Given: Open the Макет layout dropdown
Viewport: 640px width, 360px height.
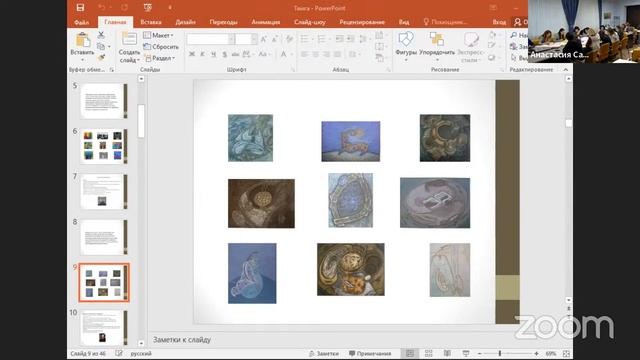Looking at the screenshot, I should coord(159,35).
